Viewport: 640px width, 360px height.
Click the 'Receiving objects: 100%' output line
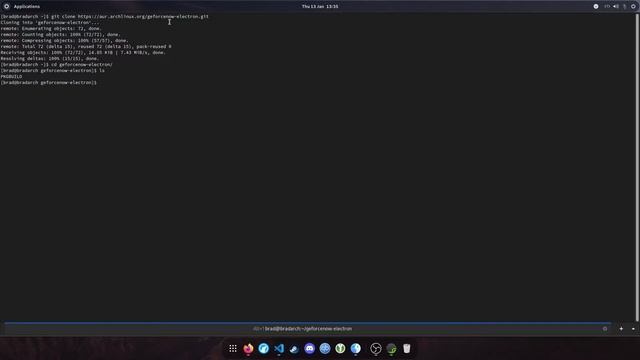[x=83, y=53]
